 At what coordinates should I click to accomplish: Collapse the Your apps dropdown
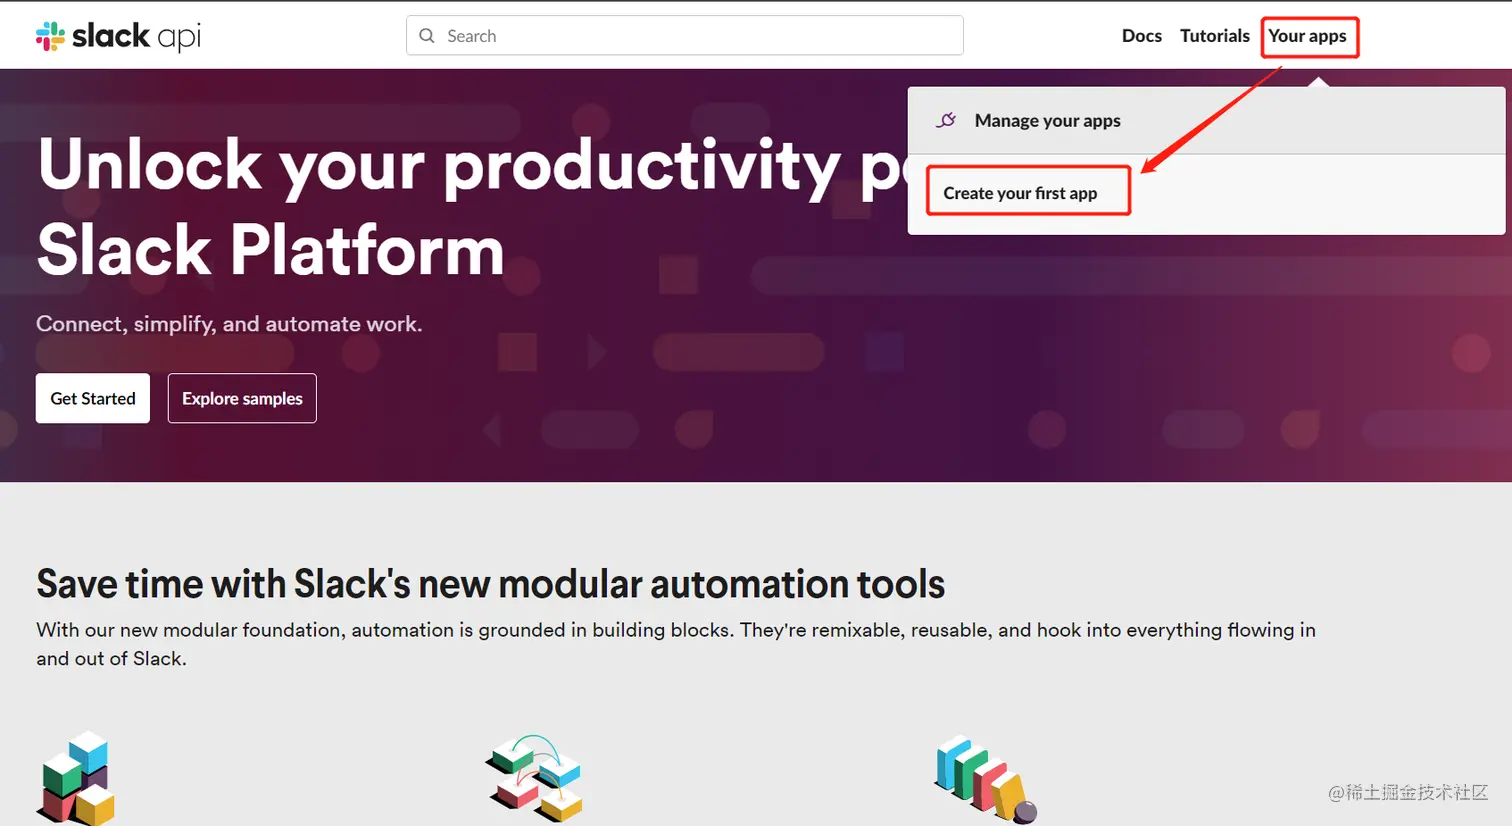pyautogui.click(x=1307, y=36)
